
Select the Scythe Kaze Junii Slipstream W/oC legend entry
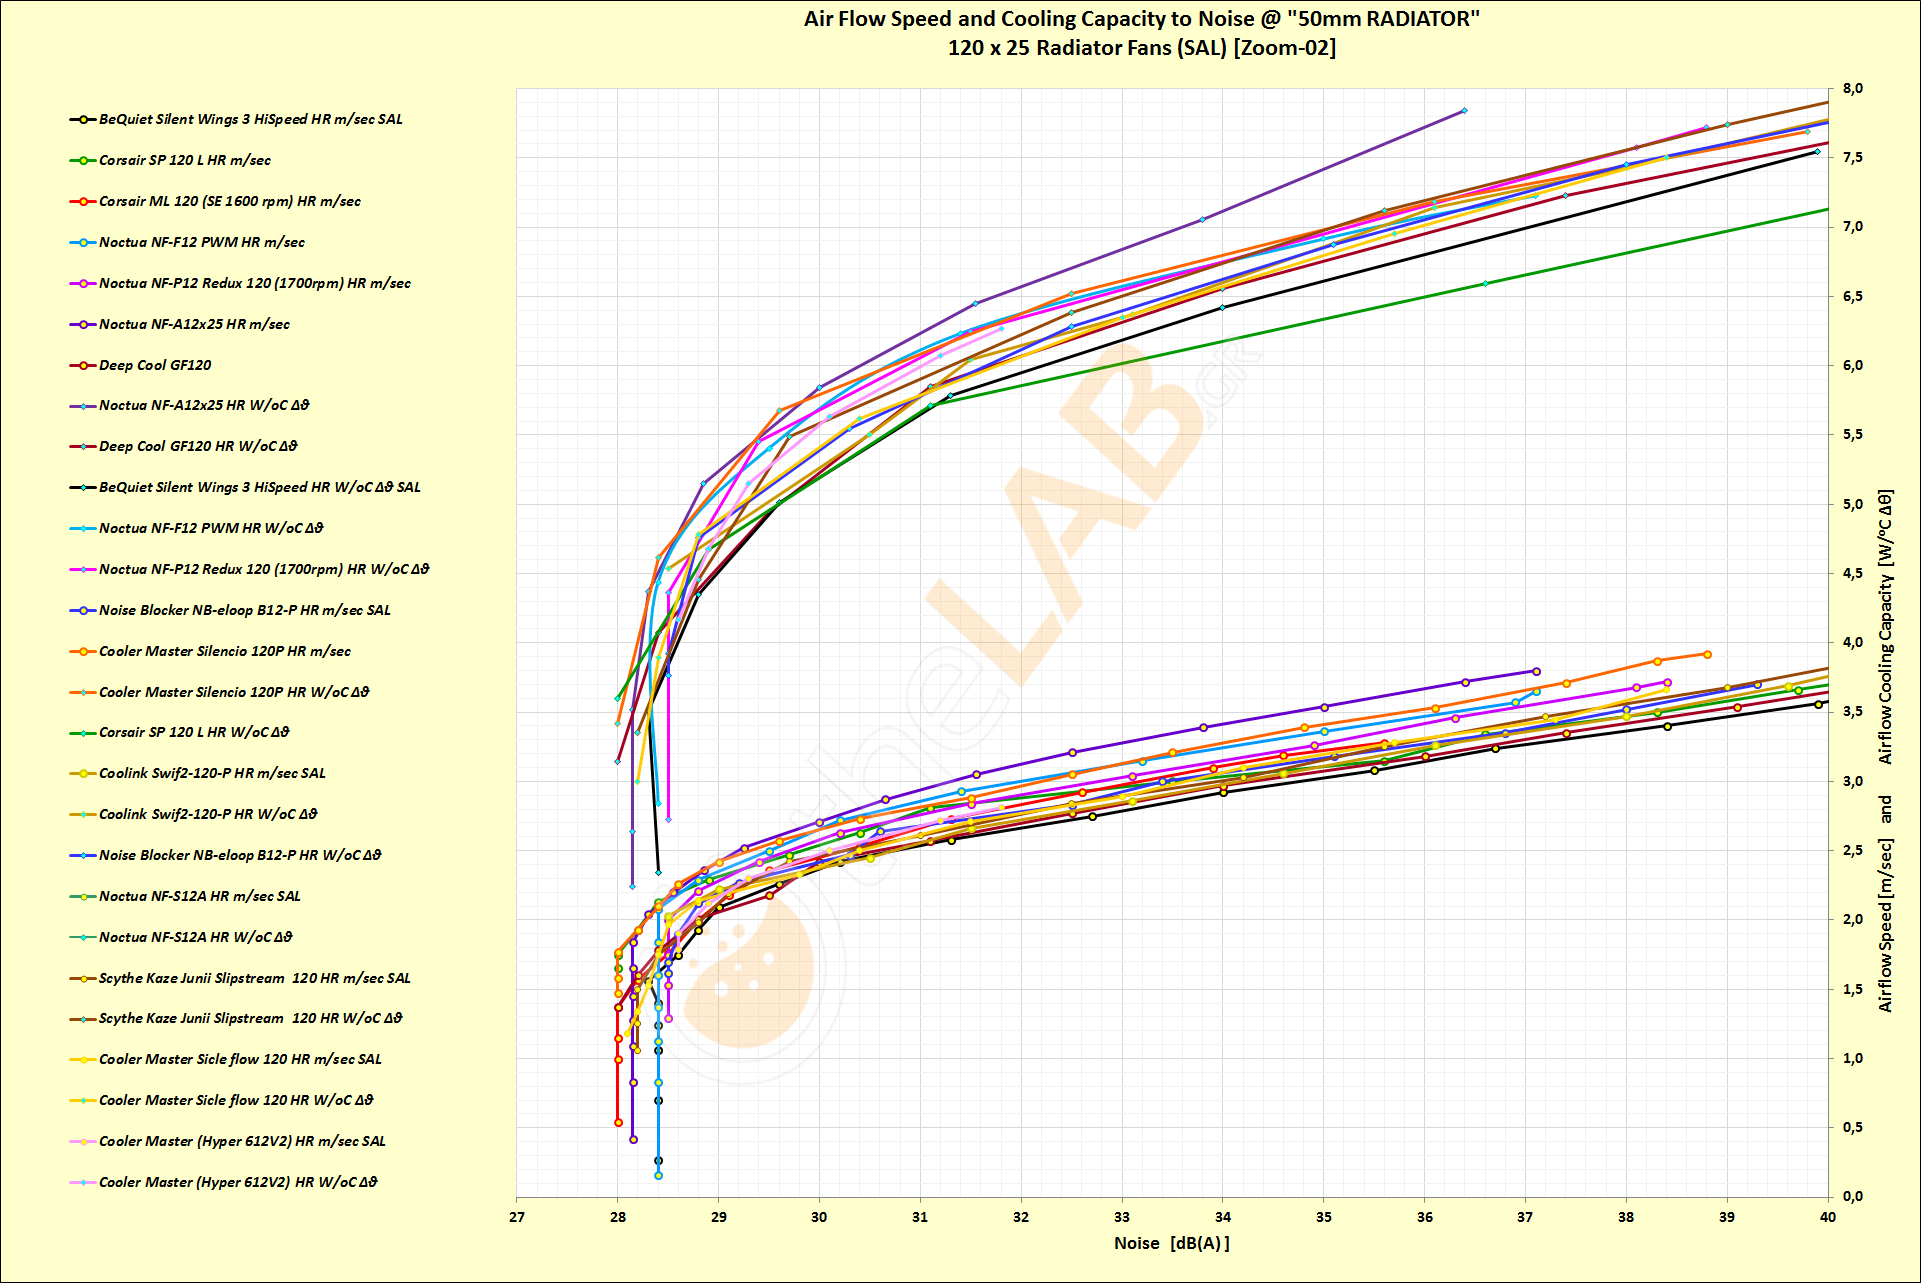250,1019
